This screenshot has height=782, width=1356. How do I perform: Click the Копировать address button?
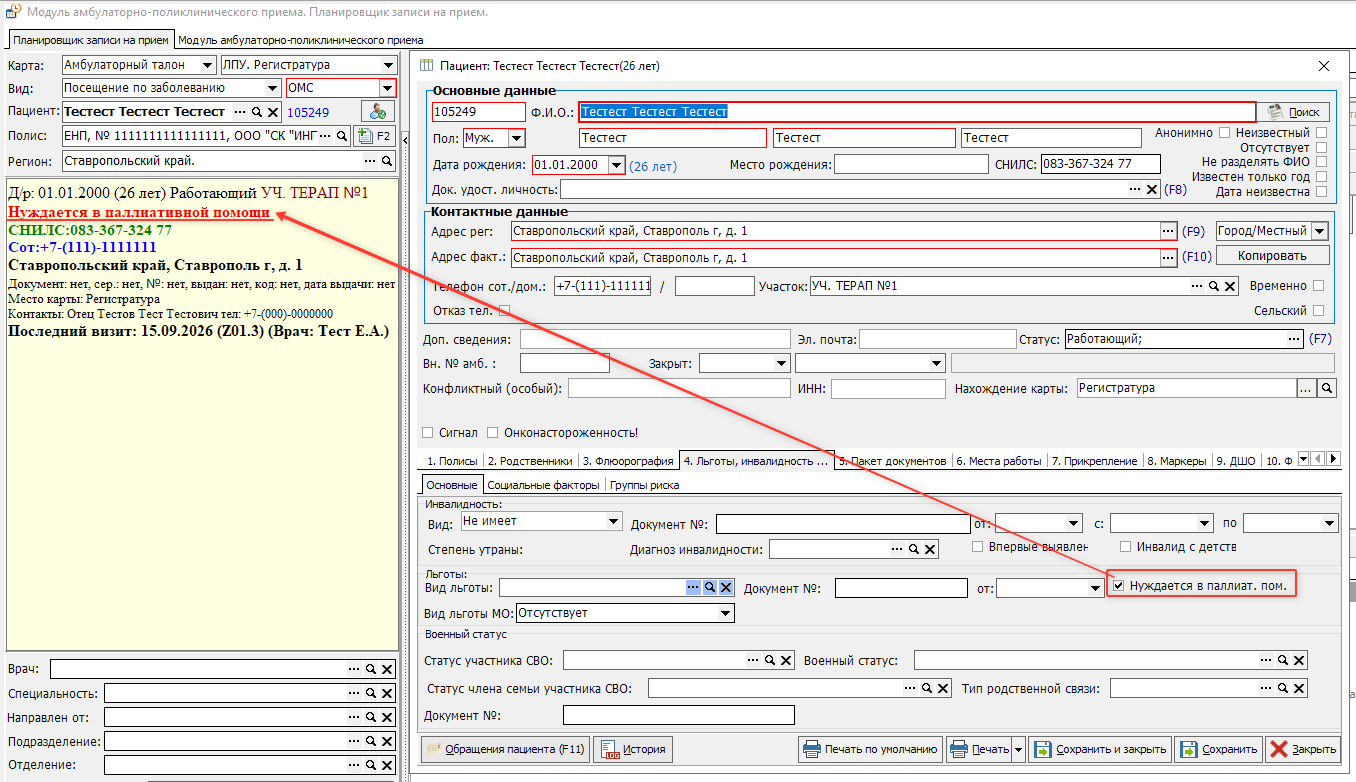(1272, 256)
